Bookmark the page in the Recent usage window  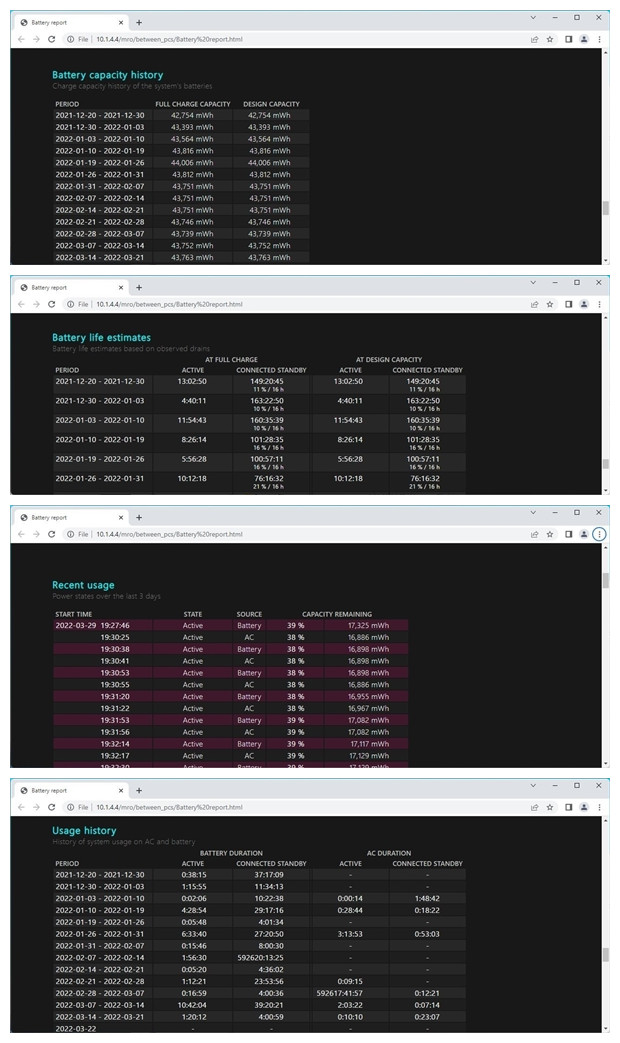coord(550,534)
